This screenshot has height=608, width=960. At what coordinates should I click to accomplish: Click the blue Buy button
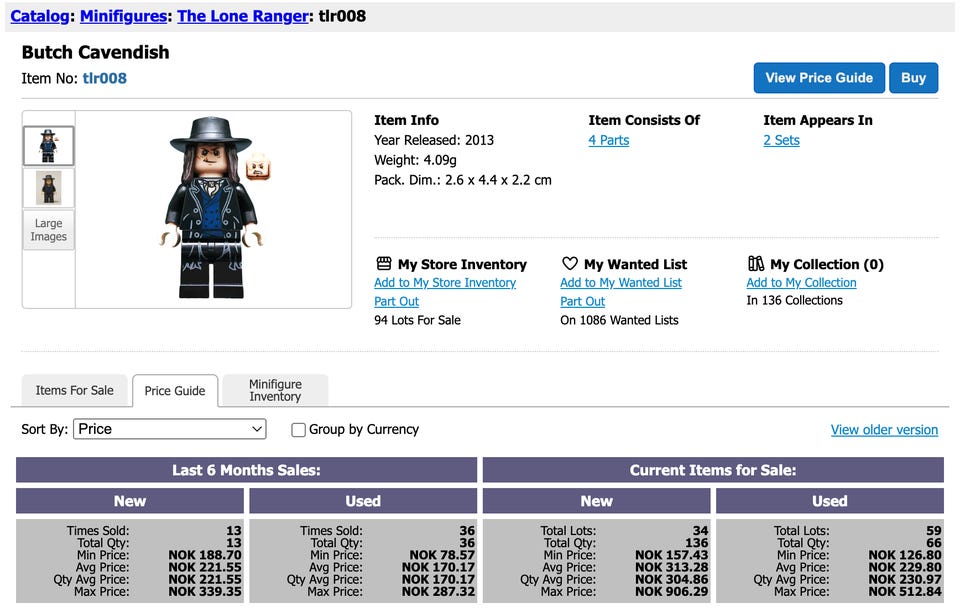click(x=913, y=78)
